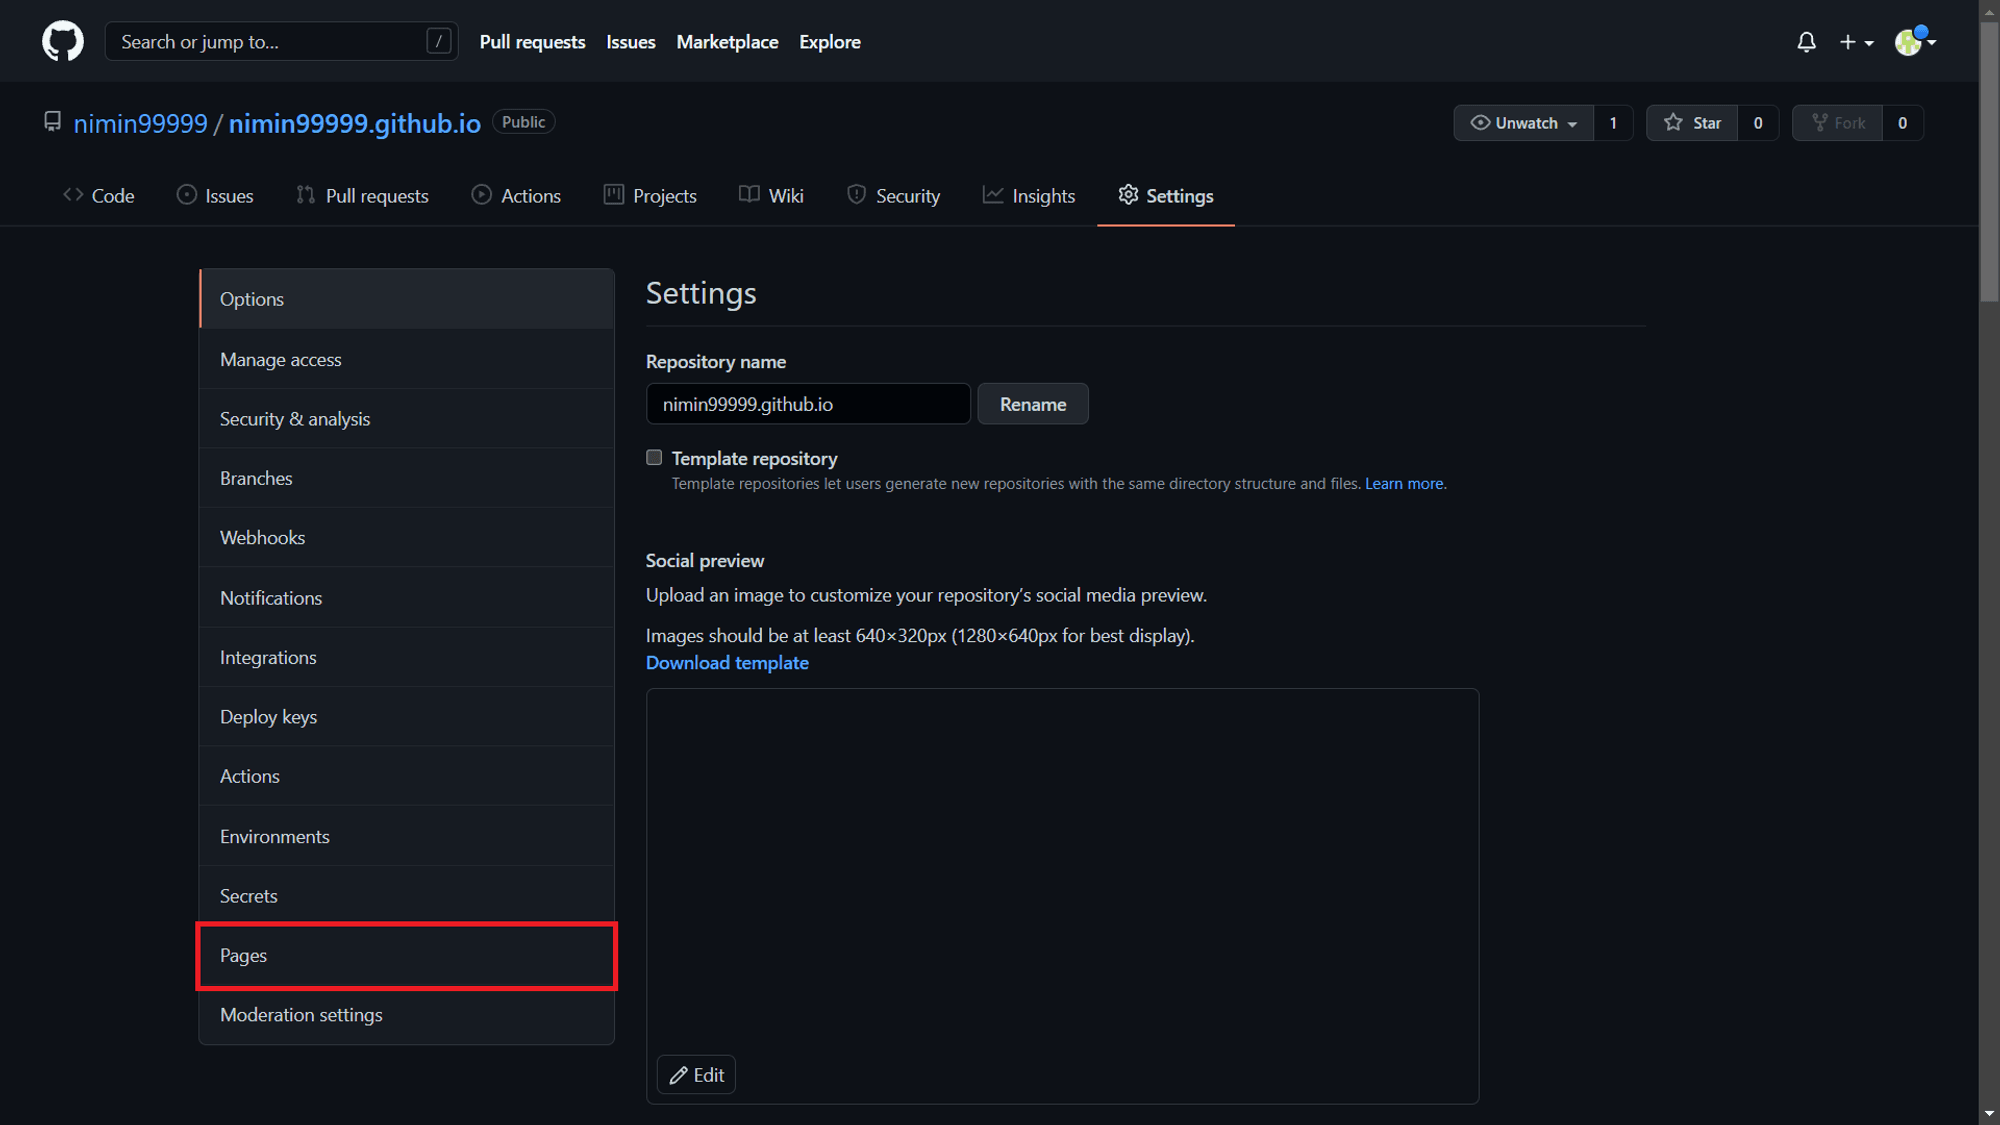Image resolution: width=2000 pixels, height=1125 pixels.
Task: Open Pages settings in sidebar
Action: (406, 955)
